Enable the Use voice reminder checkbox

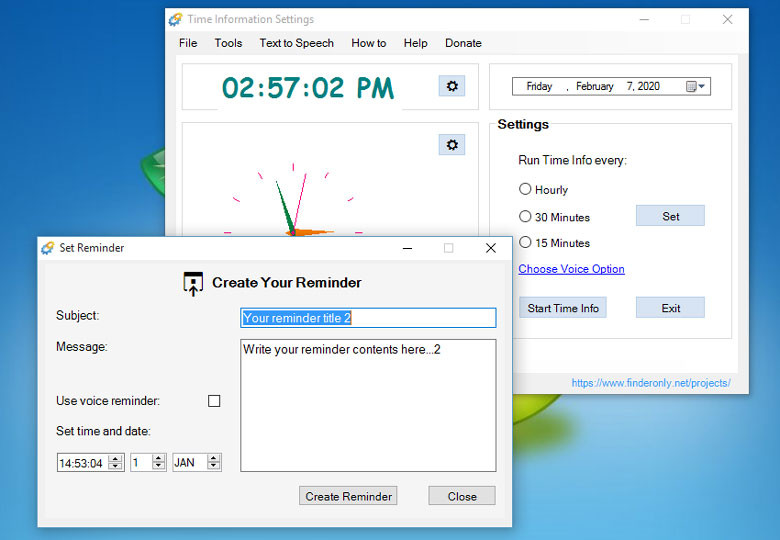pyautogui.click(x=214, y=401)
